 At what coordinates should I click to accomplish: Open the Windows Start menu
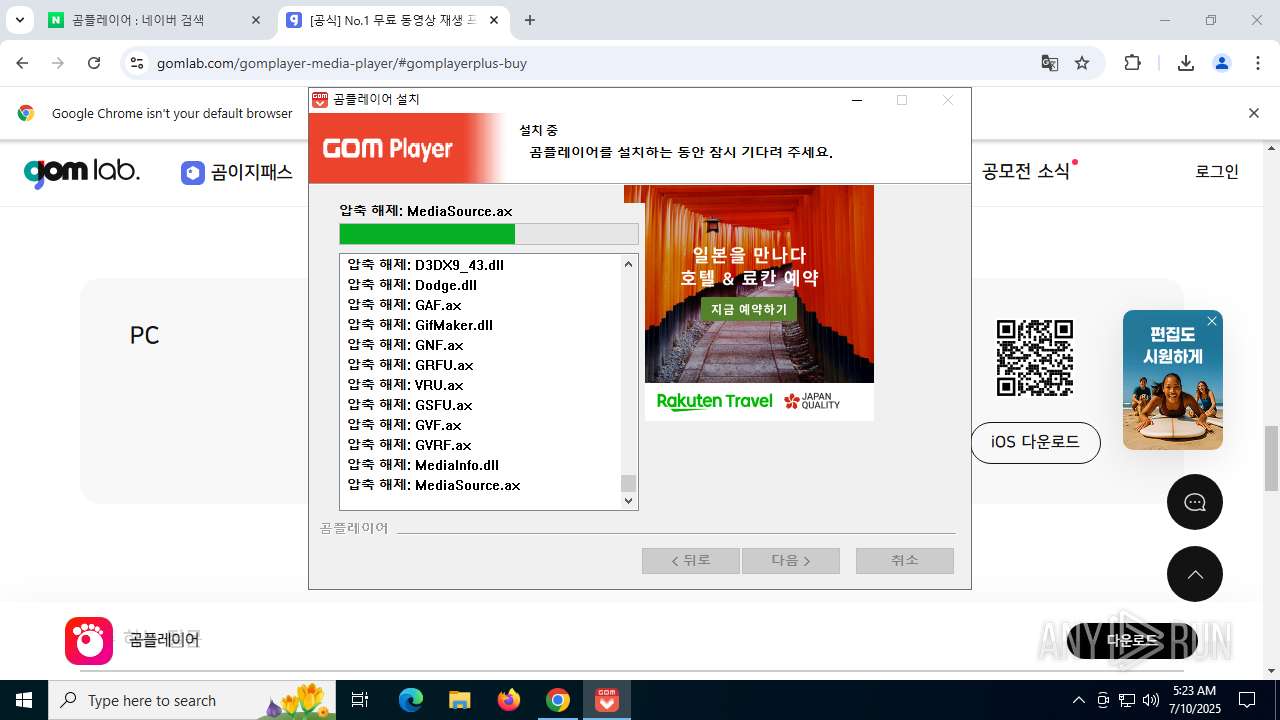[x=24, y=700]
